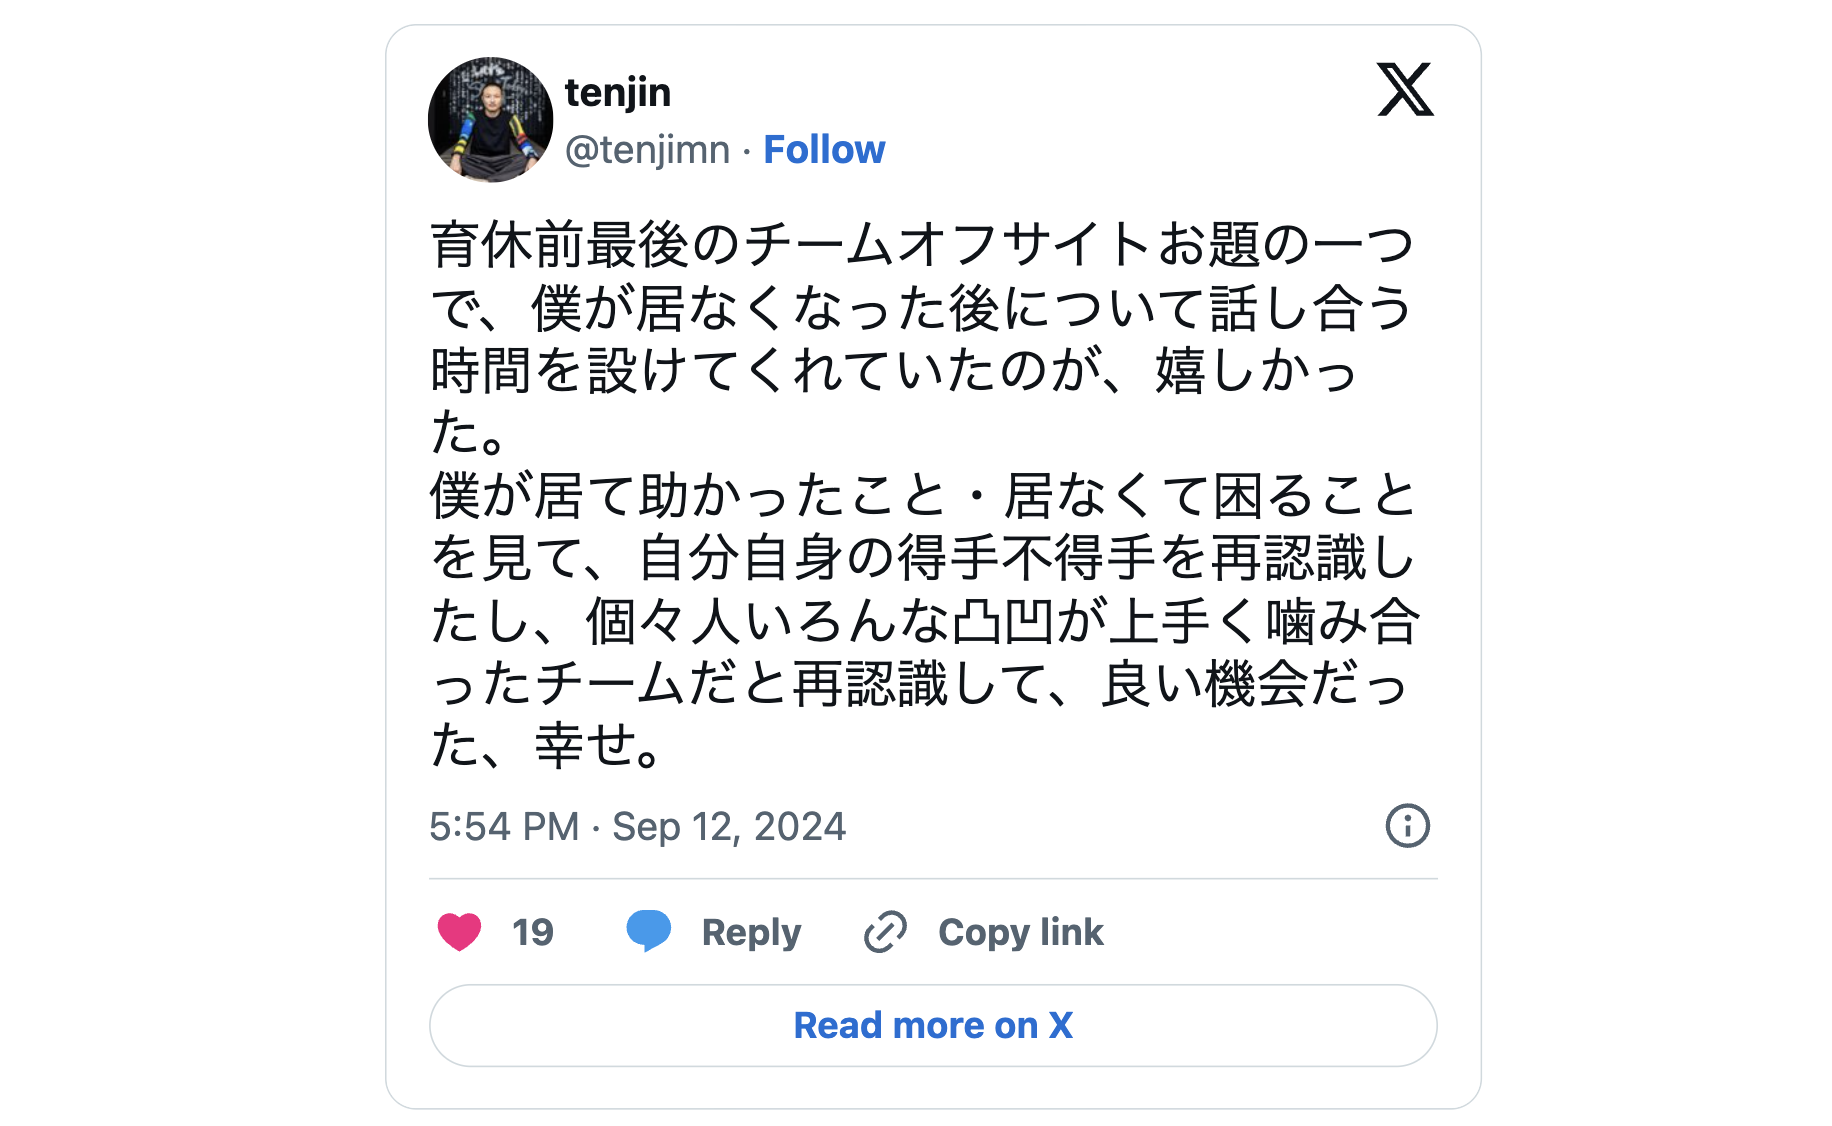Click the X logo in the tweet corner
The image size is (1832, 1126).
[x=1405, y=90]
